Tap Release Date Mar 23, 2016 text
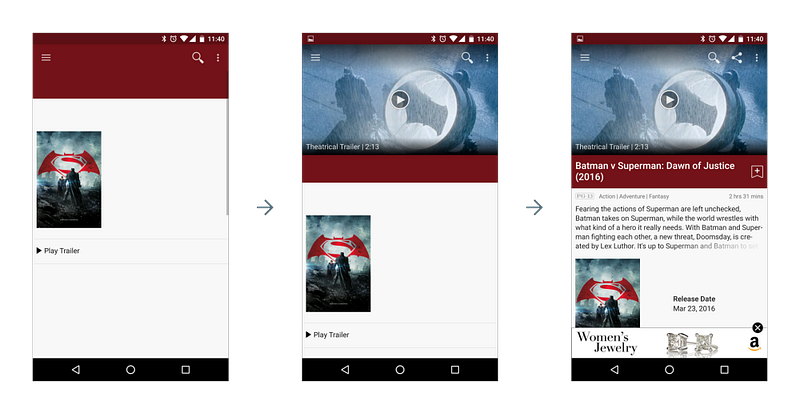This screenshot has height=414, width=800. pos(694,304)
